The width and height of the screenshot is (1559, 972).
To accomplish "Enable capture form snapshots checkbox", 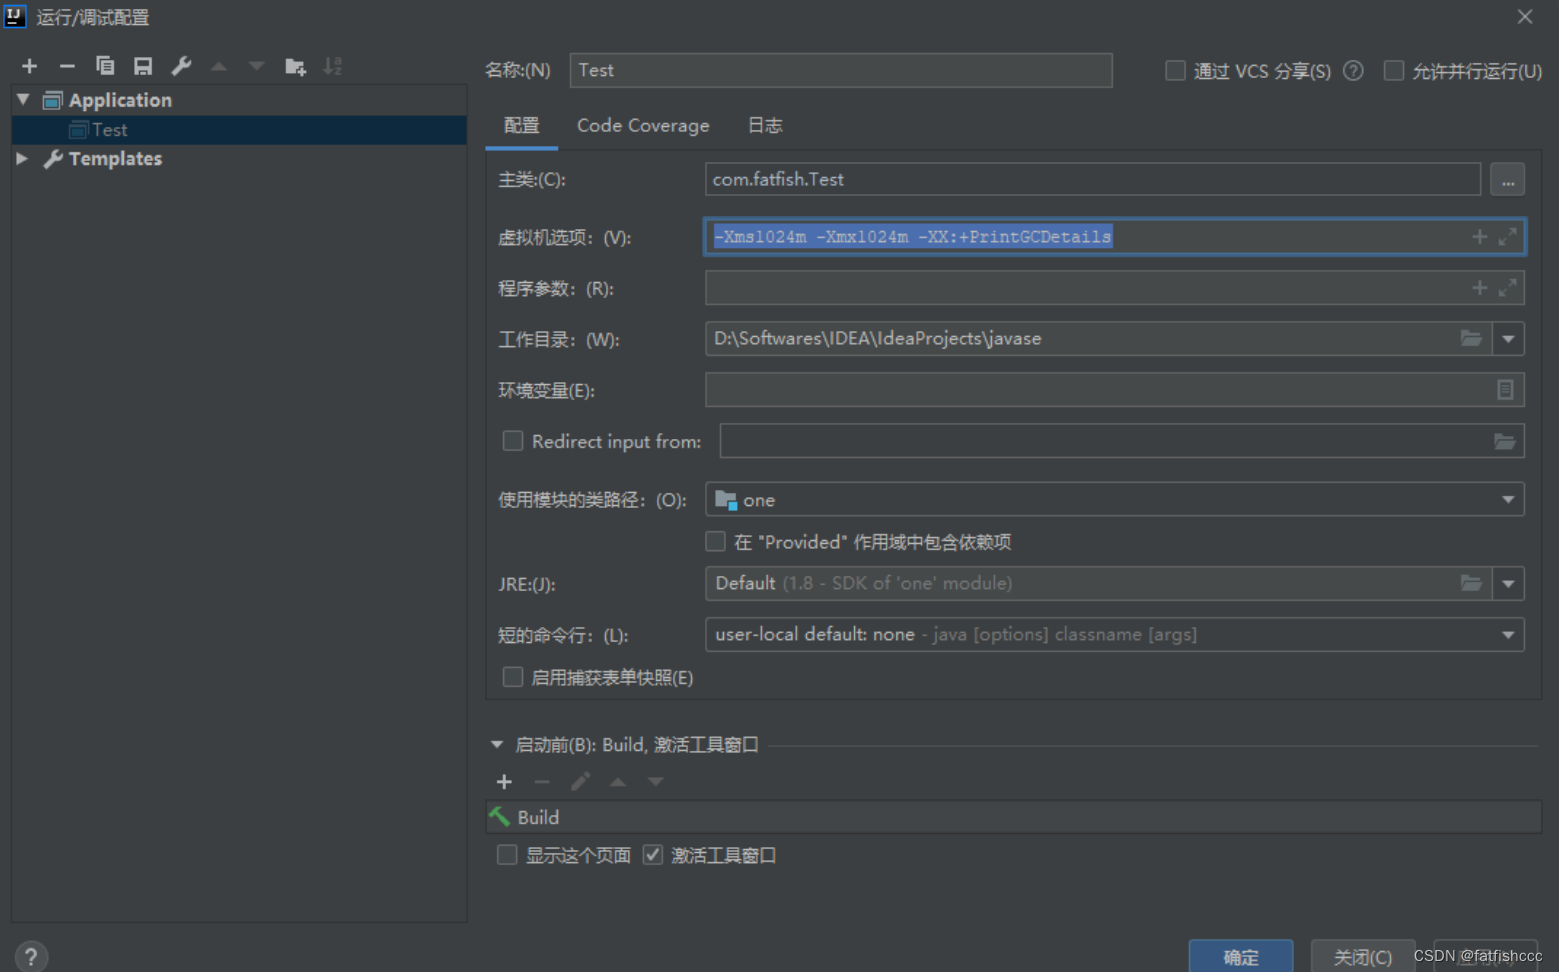I will tap(513, 677).
